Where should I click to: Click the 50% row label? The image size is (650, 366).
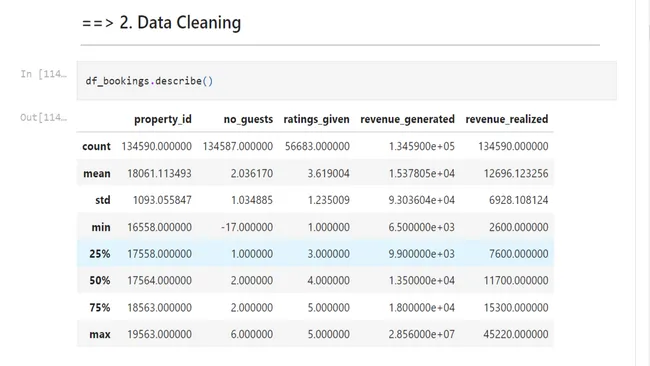(x=99, y=281)
